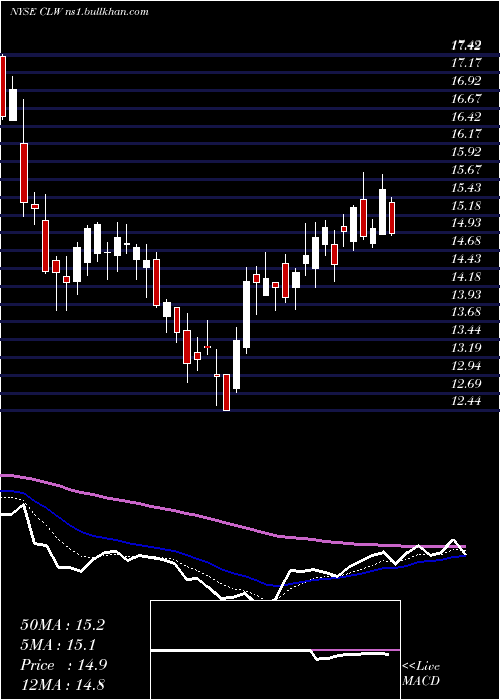Click the 14.93 price axis label
The width and height of the screenshot is (500, 700).
[x=466, y=223]
